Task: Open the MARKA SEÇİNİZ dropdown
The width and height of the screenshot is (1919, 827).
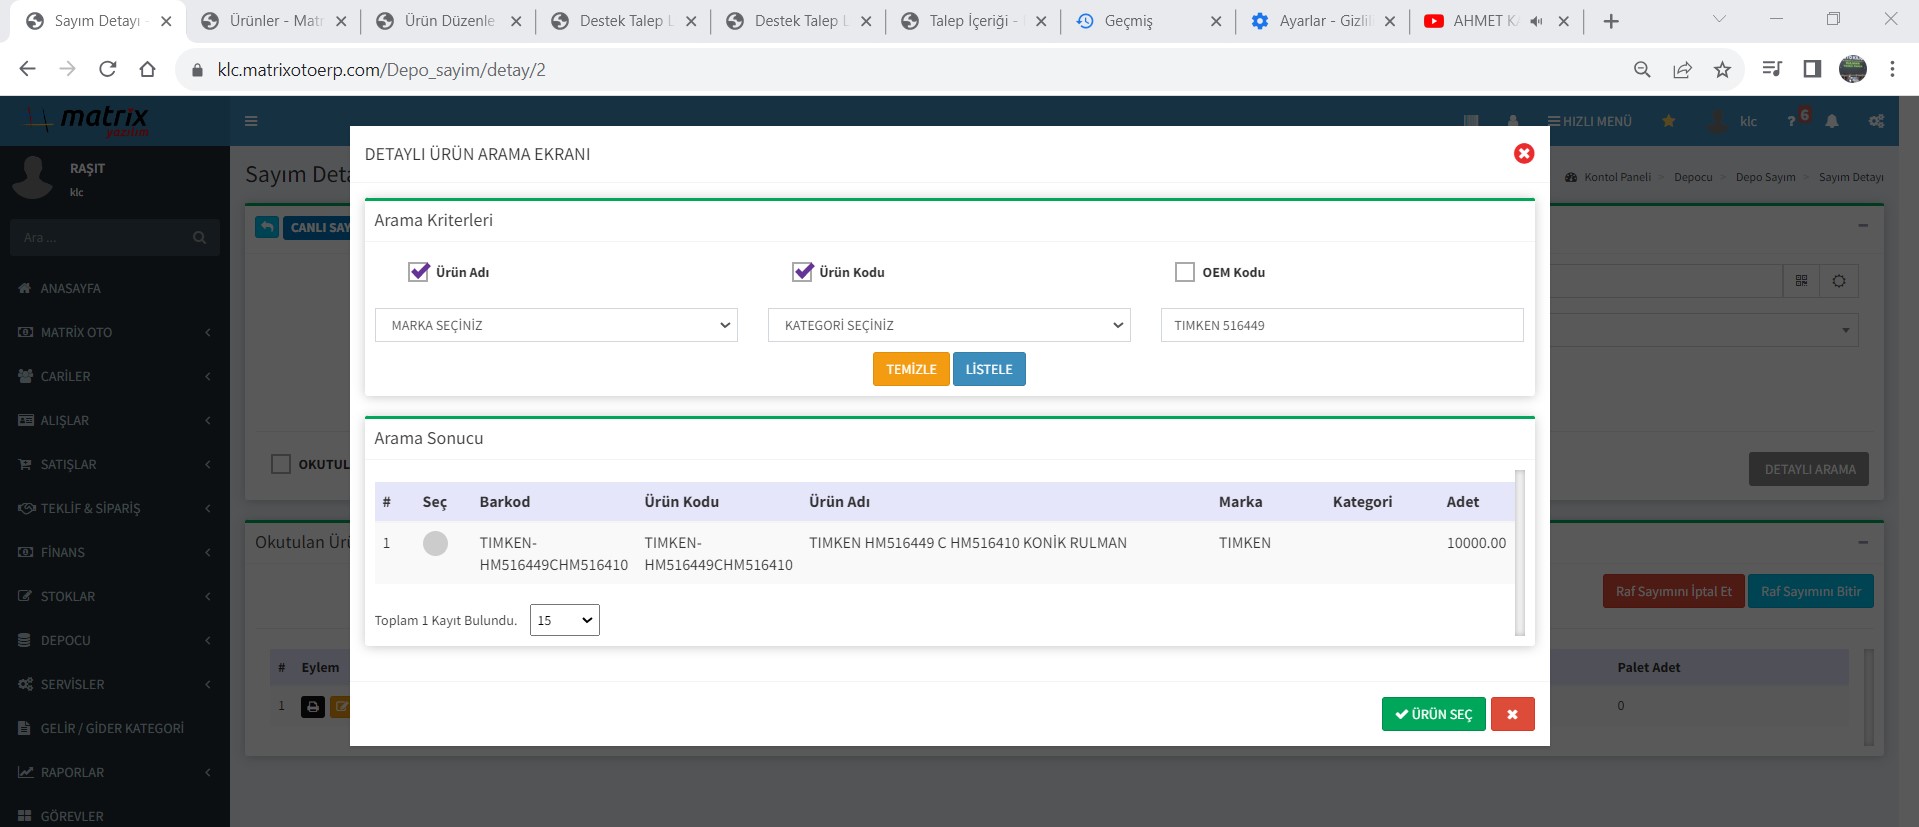Action: (x=556, y=325)
